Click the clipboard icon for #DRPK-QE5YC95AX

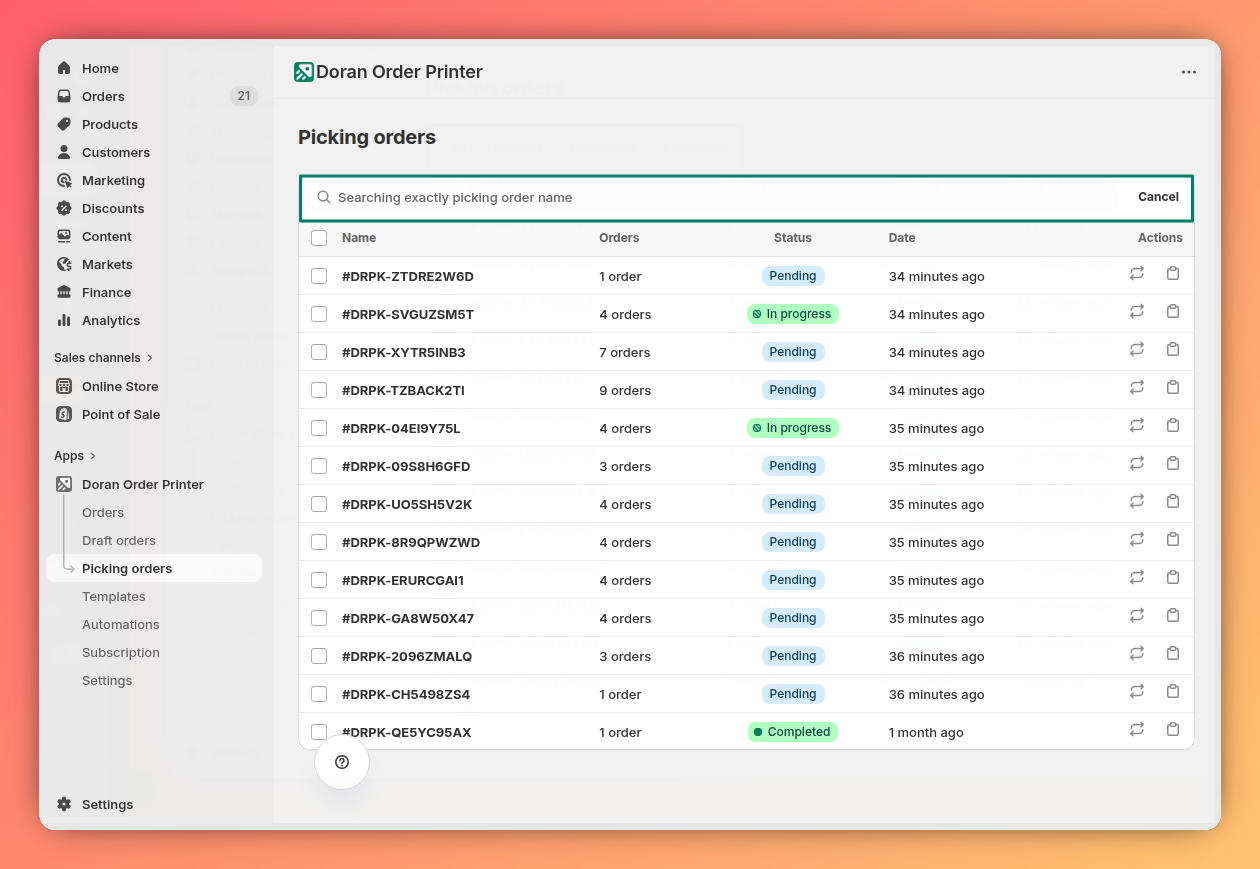(1173, 729)
